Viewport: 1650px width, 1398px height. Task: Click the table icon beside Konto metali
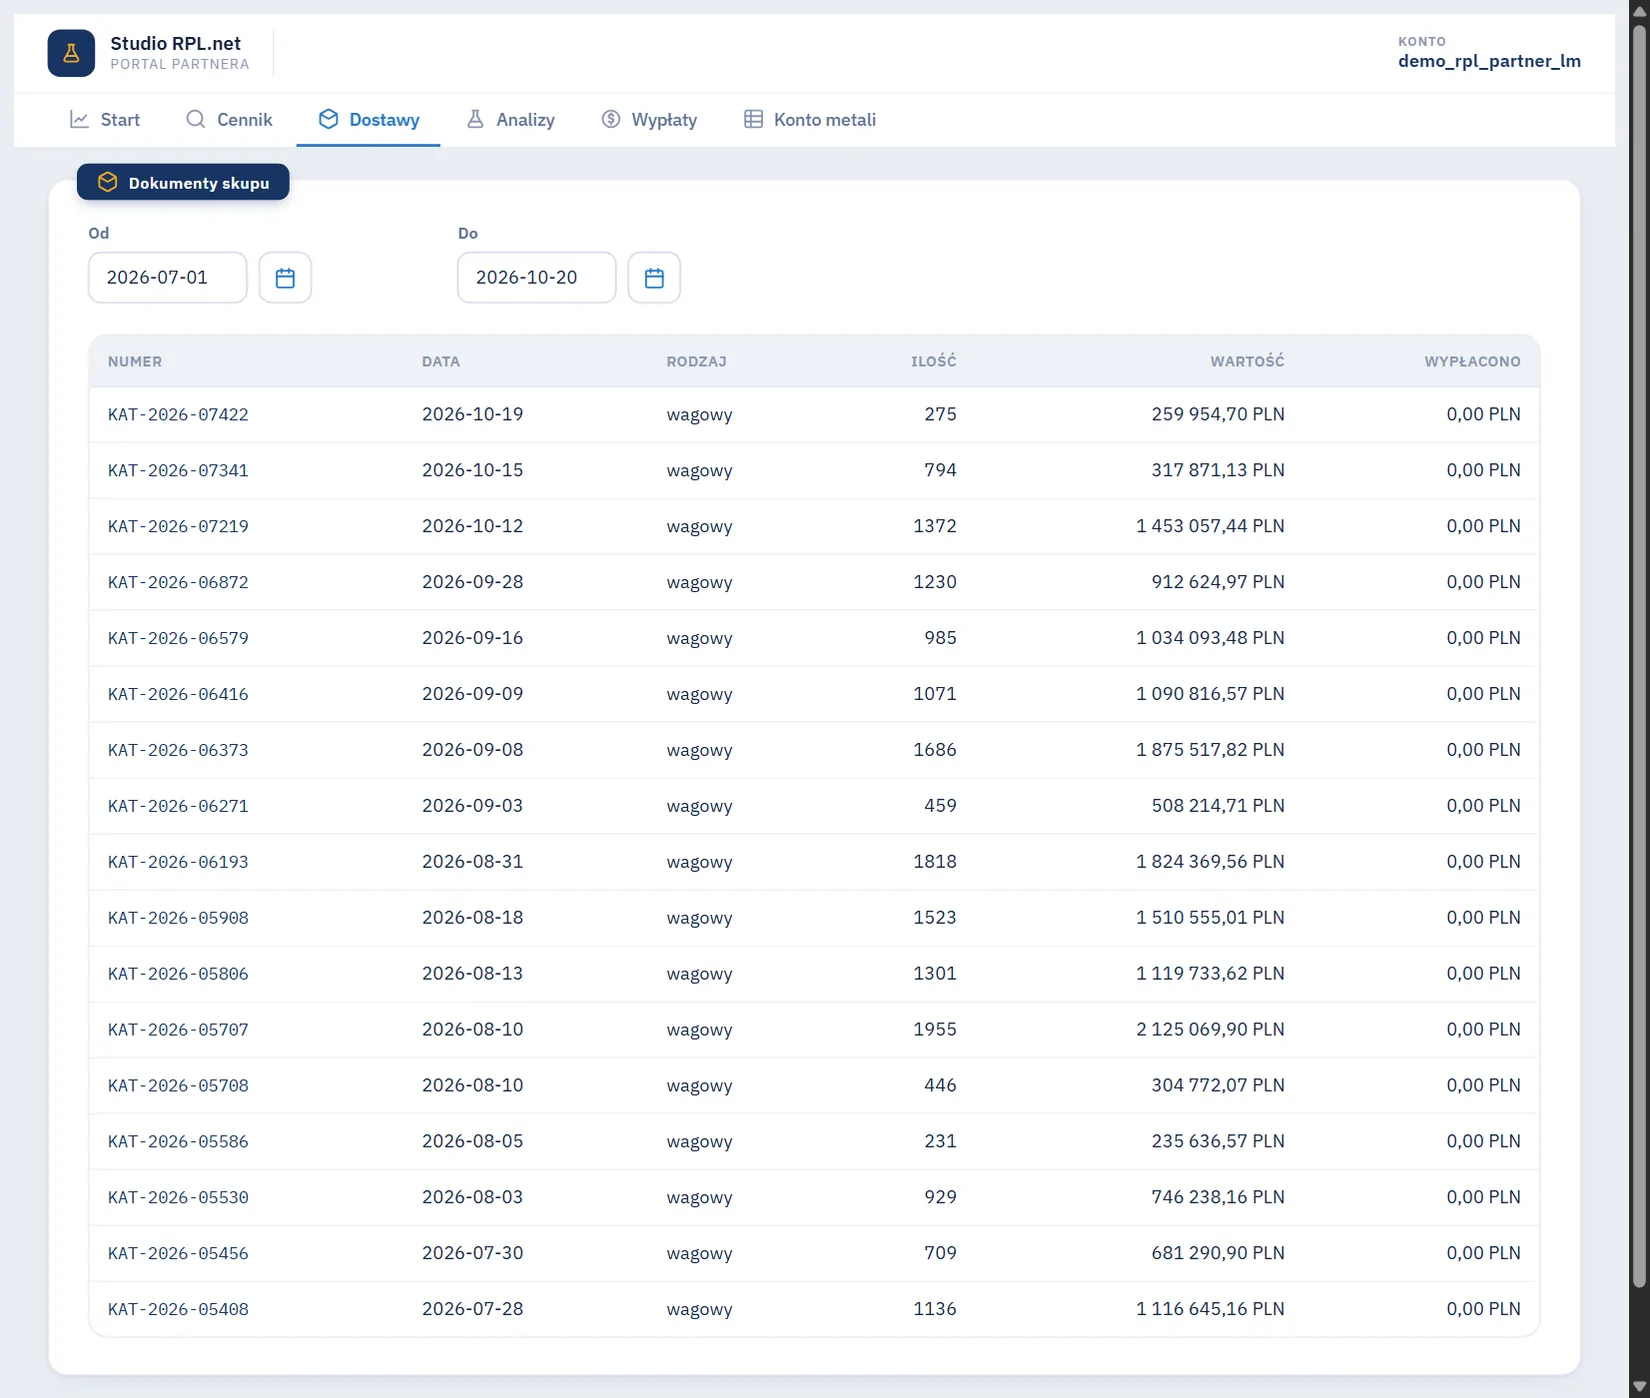point(753,119)
